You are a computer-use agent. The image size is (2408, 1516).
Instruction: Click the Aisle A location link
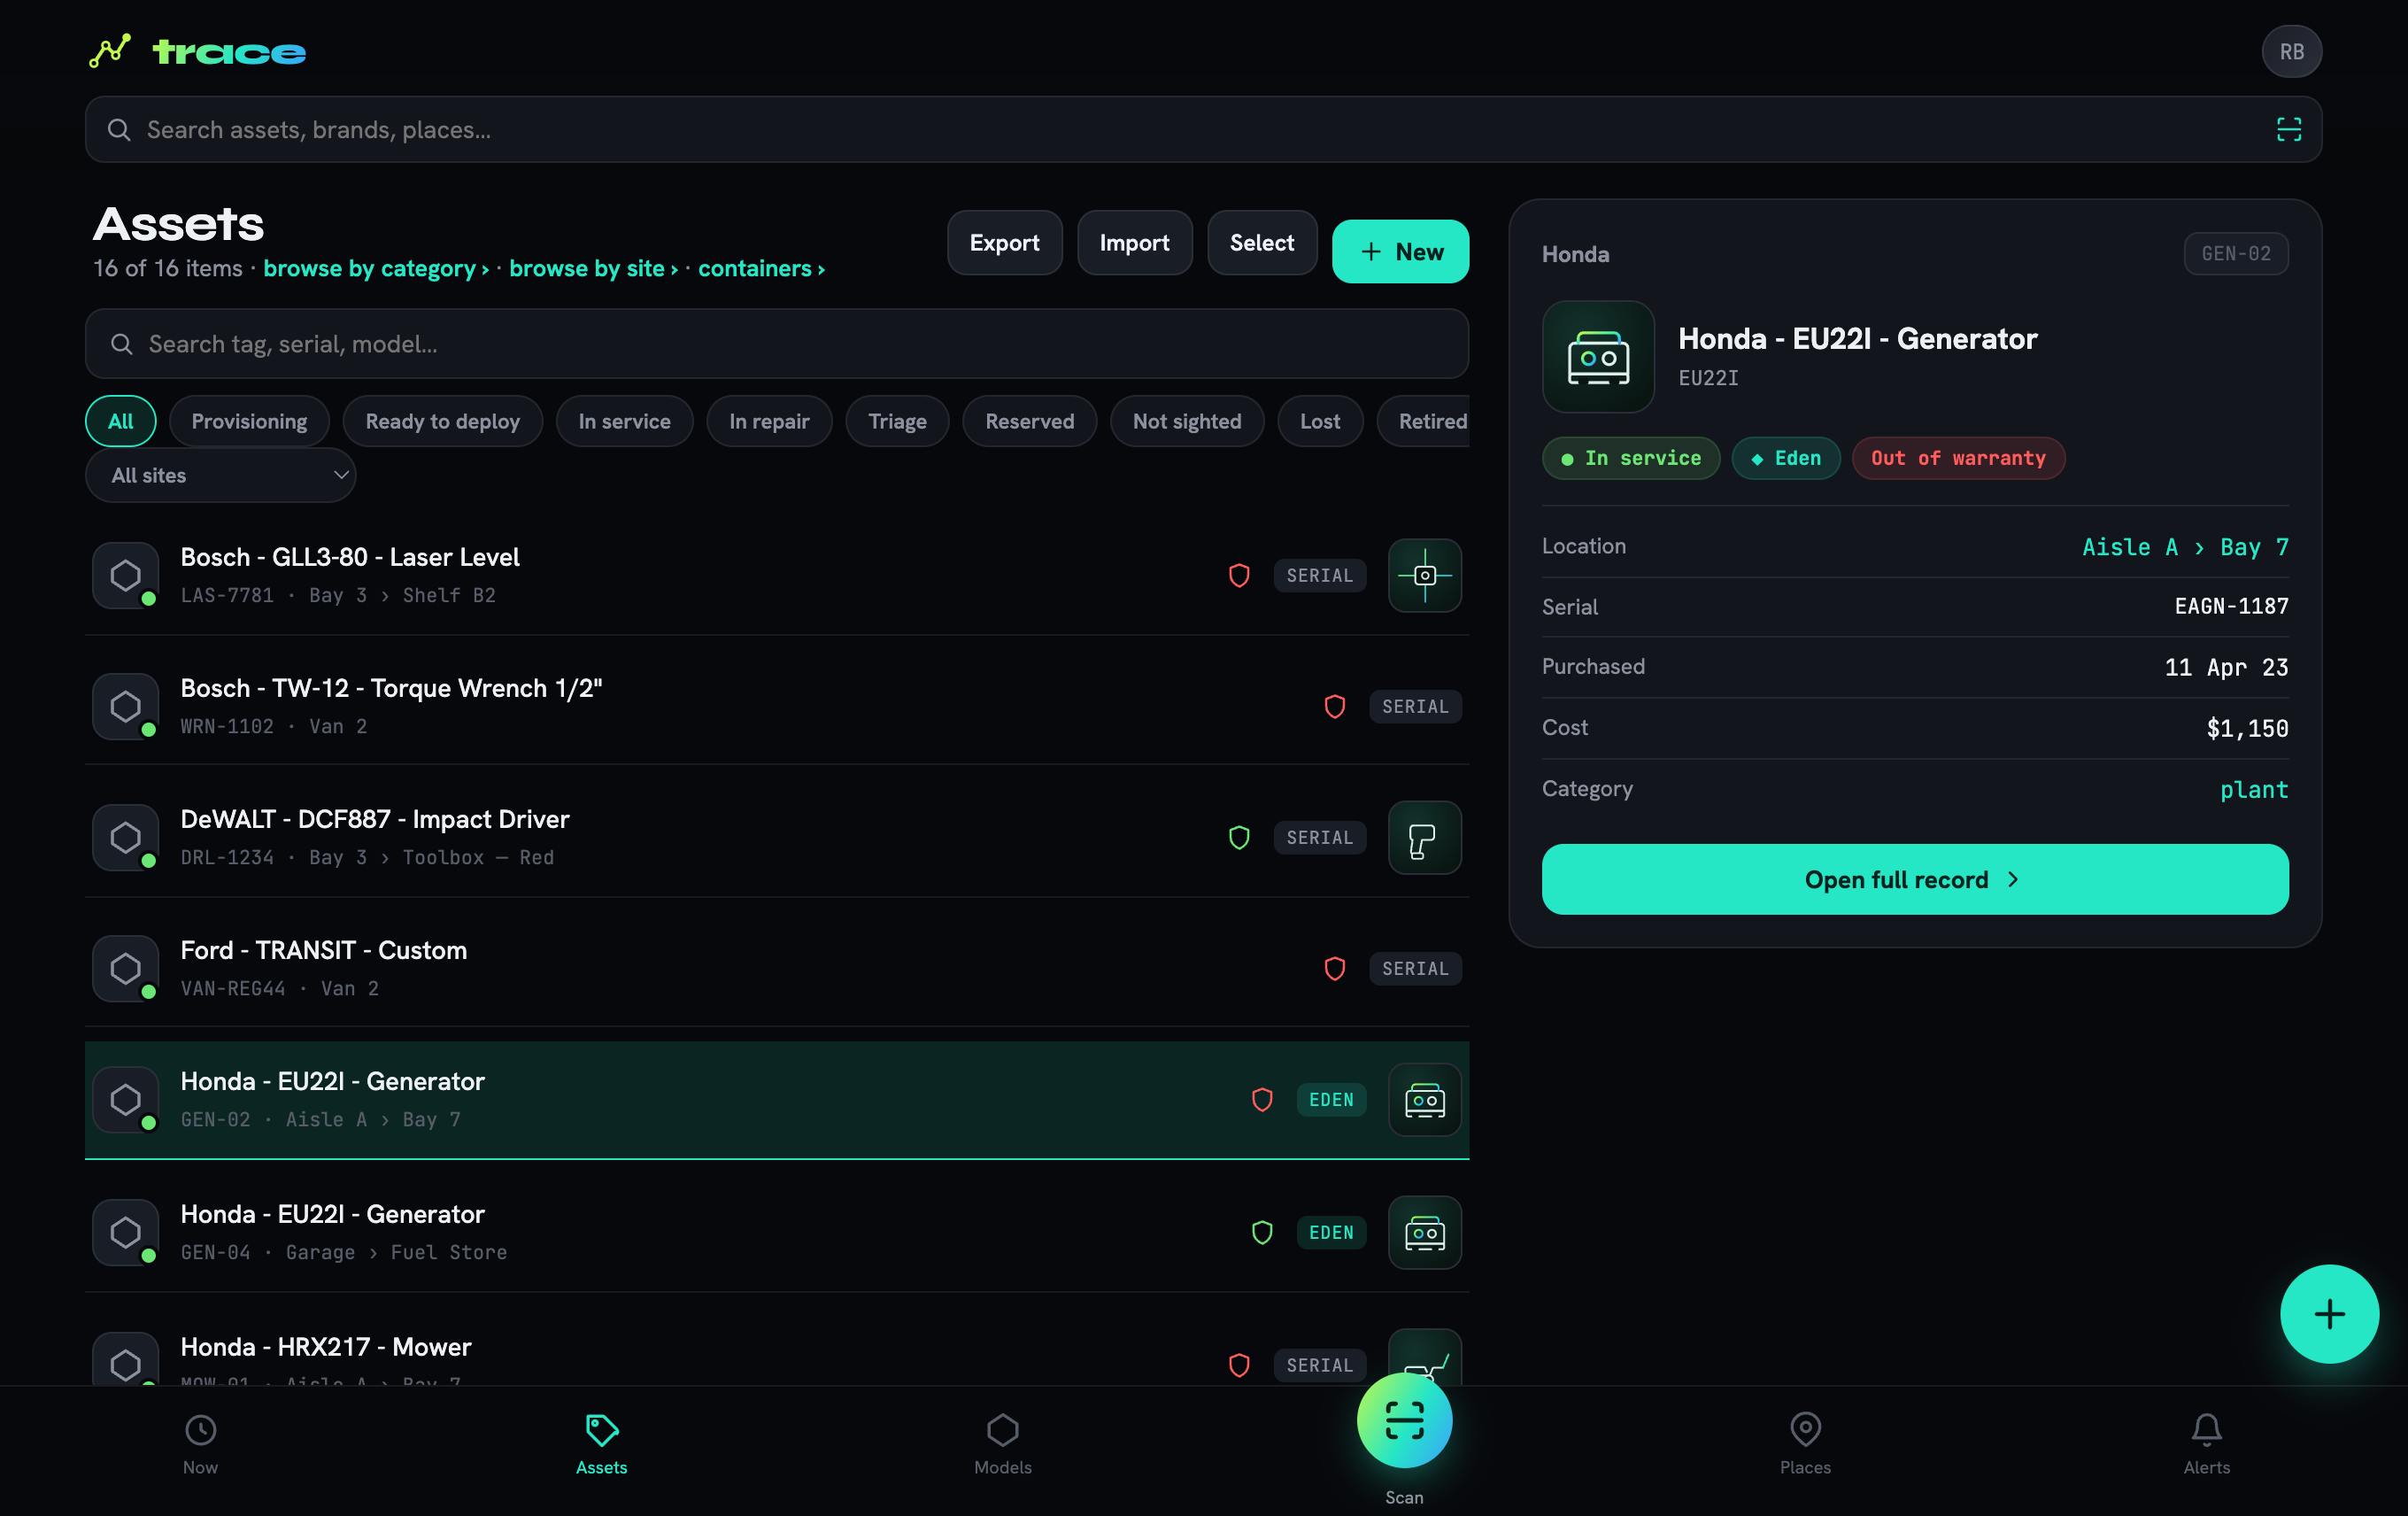tap(2129, 547)
